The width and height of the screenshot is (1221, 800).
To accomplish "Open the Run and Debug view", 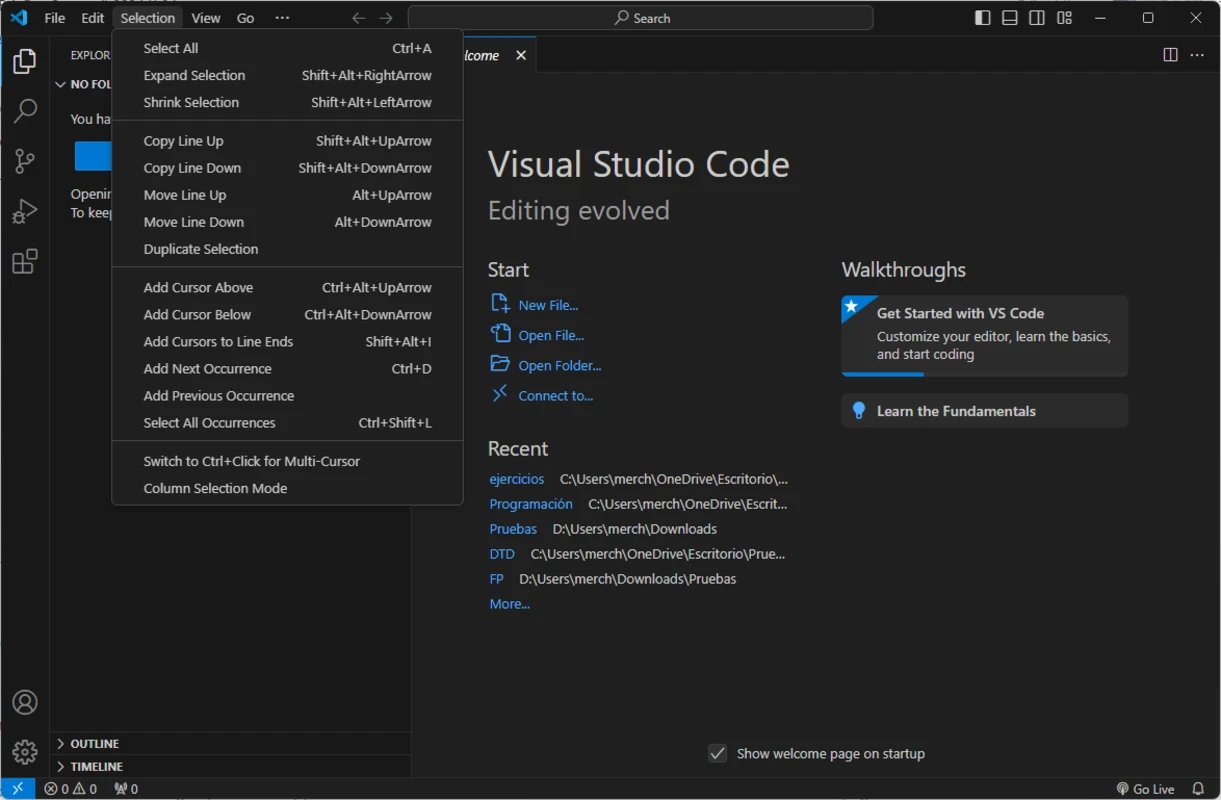I will click(25, 211).
